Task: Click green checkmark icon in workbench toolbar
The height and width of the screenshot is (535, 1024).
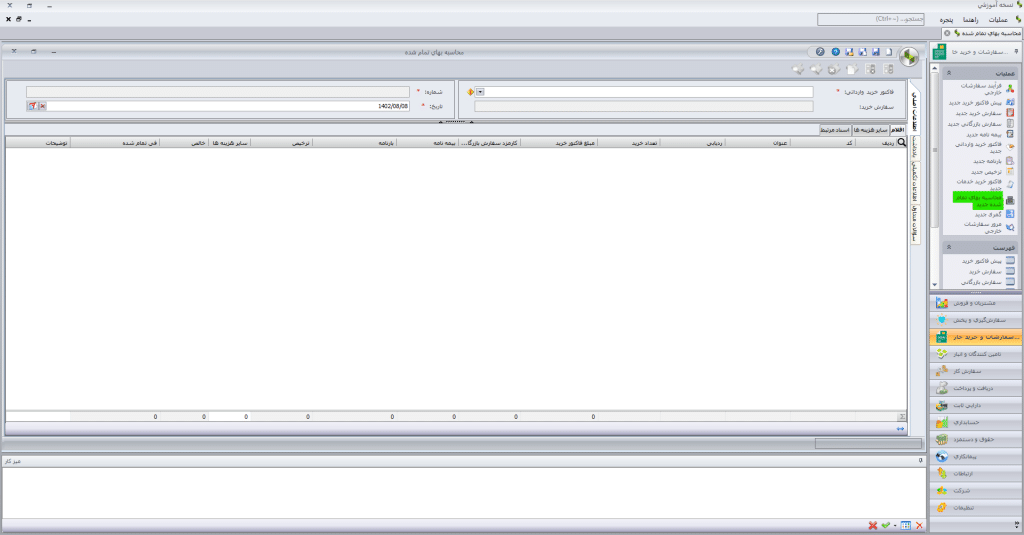Action: [x=886, y=525]
